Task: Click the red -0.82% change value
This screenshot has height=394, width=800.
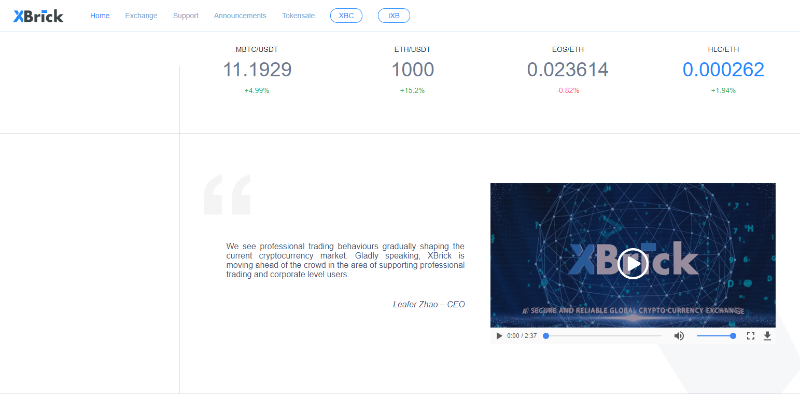Action: click(x=568, y=90)
